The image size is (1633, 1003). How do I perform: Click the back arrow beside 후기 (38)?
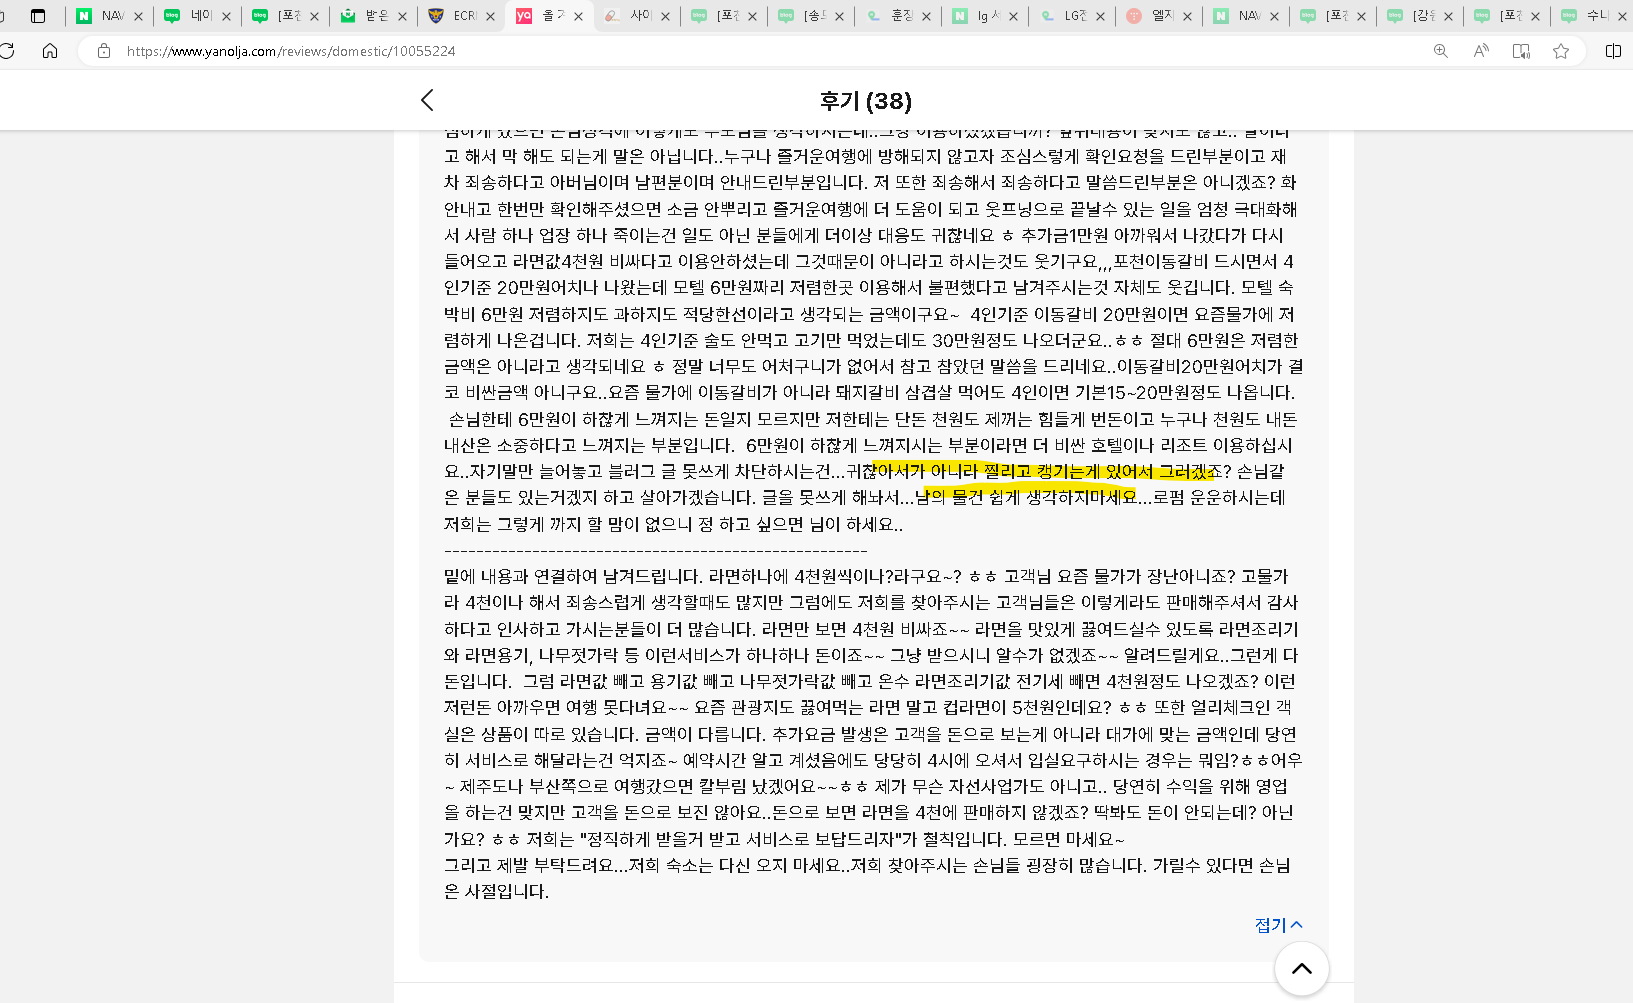(427, 100)
